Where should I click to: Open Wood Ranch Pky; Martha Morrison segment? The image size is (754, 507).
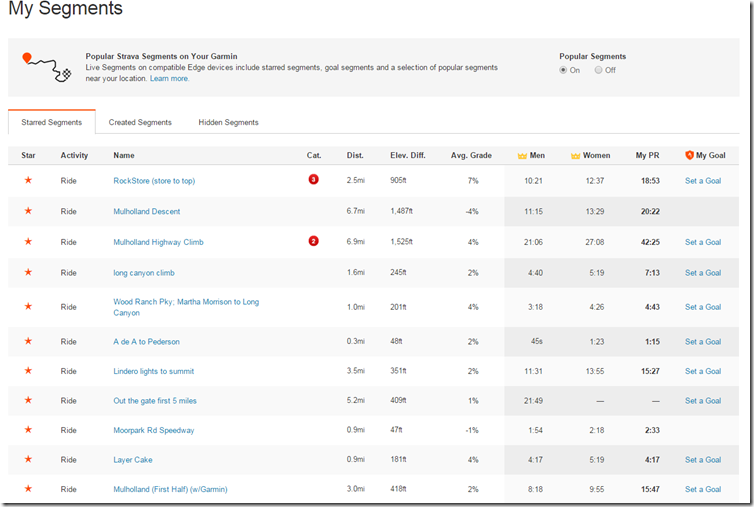pos(186,307)
